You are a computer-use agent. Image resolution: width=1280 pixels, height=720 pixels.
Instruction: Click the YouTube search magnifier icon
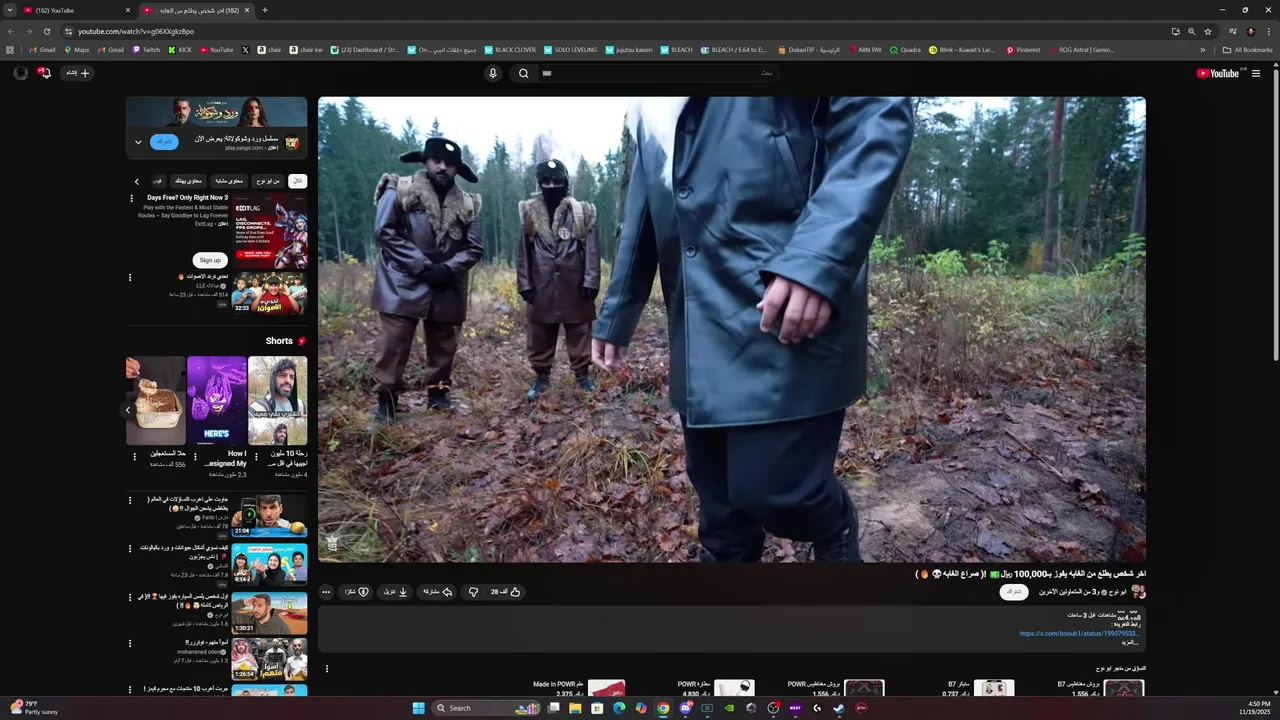coord(523,73)
